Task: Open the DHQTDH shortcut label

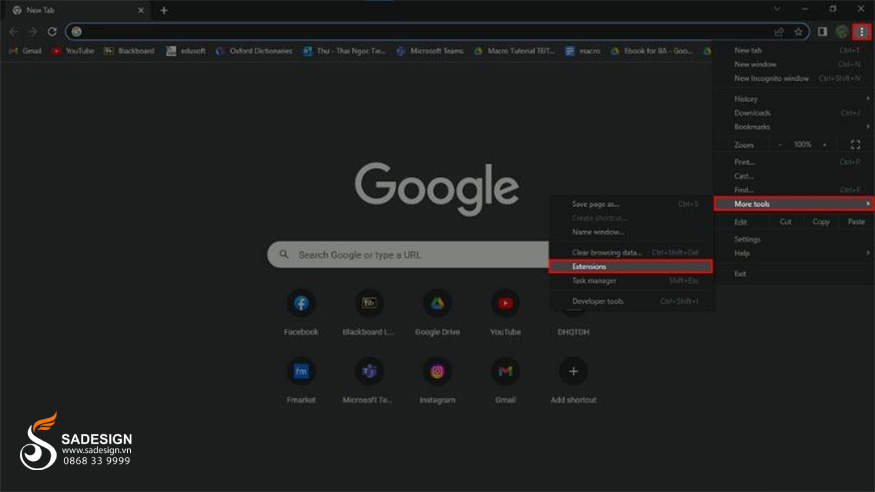Action: pos(573,332)
